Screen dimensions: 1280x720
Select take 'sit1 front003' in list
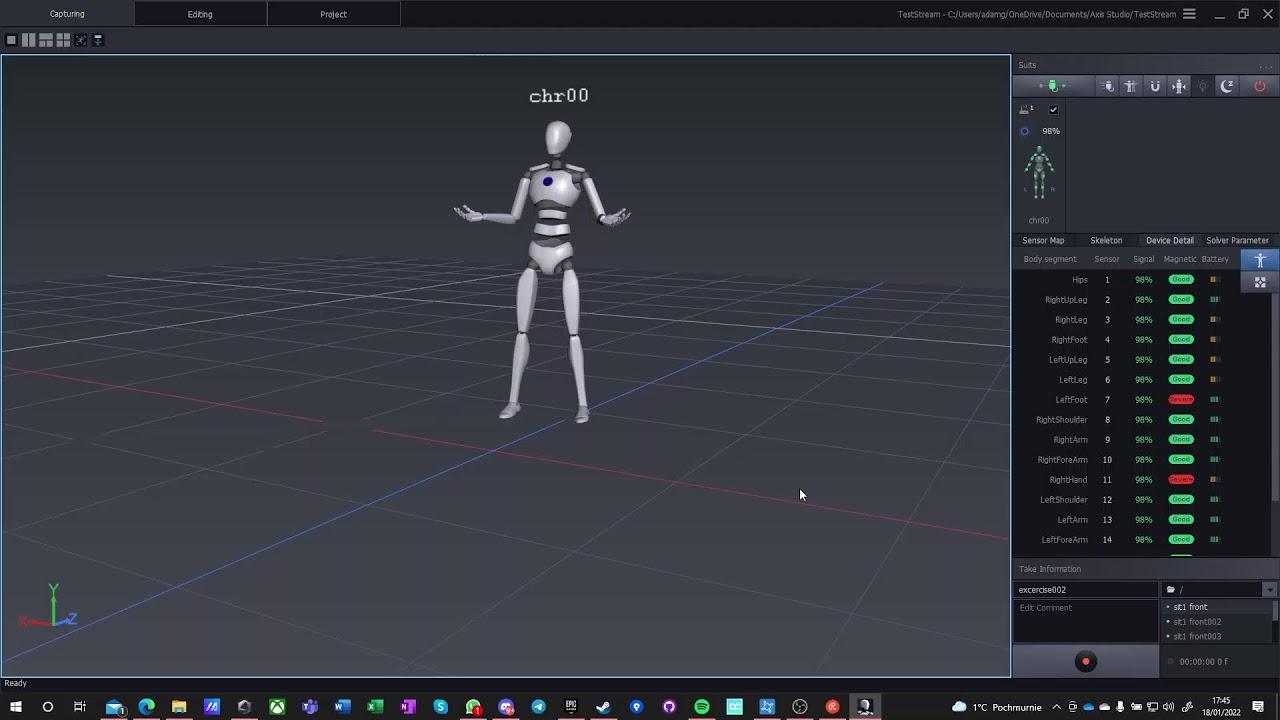tap(1218, 637)
